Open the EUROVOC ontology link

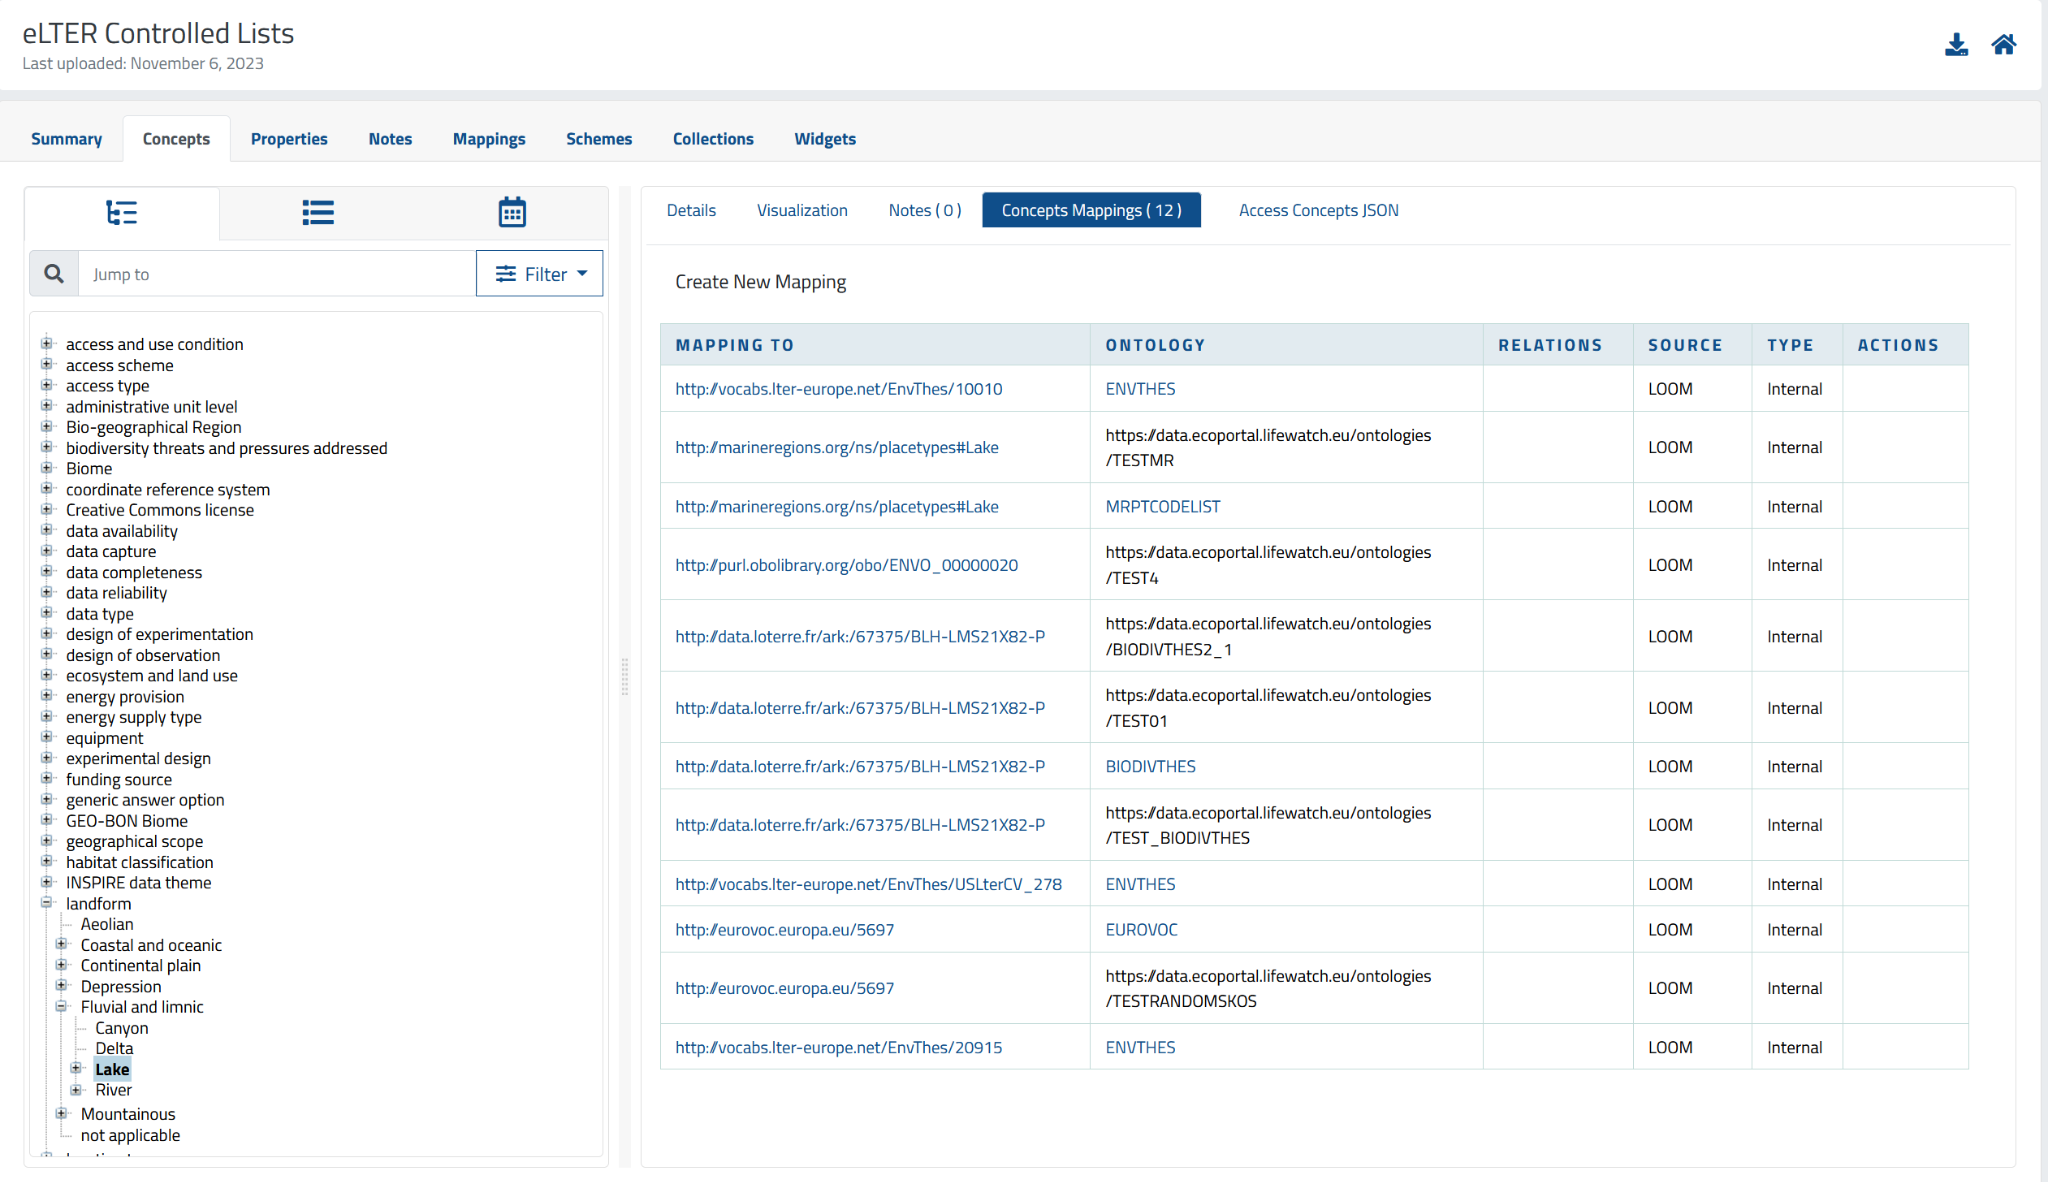(x=1140, y=929)
